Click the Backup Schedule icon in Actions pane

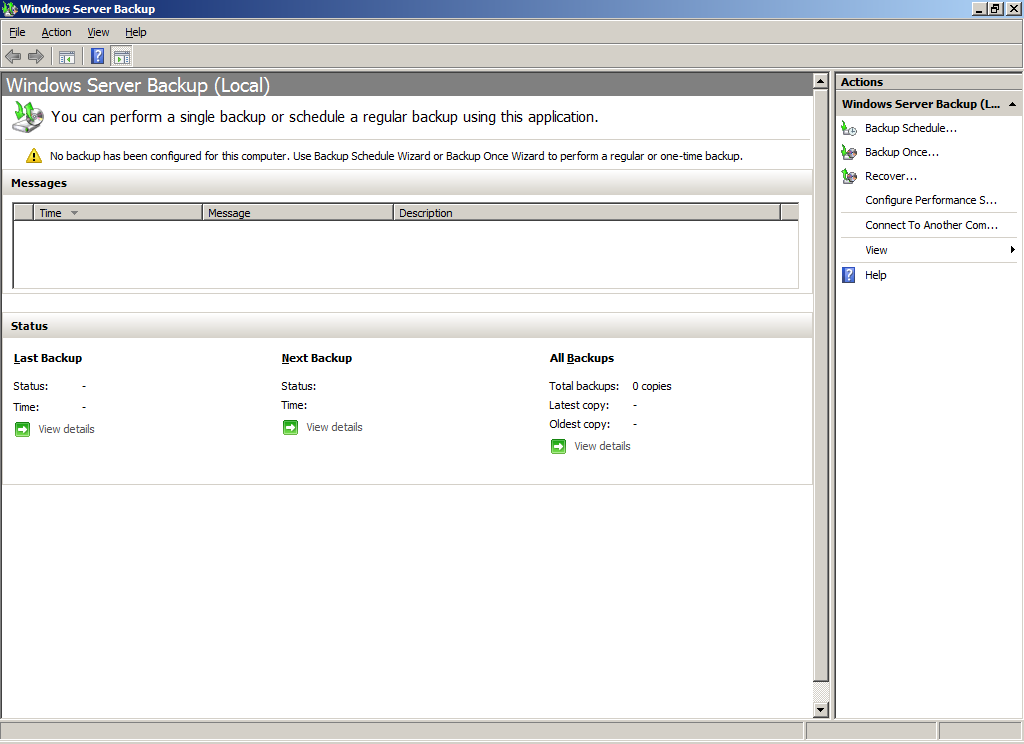pos(848,128)
